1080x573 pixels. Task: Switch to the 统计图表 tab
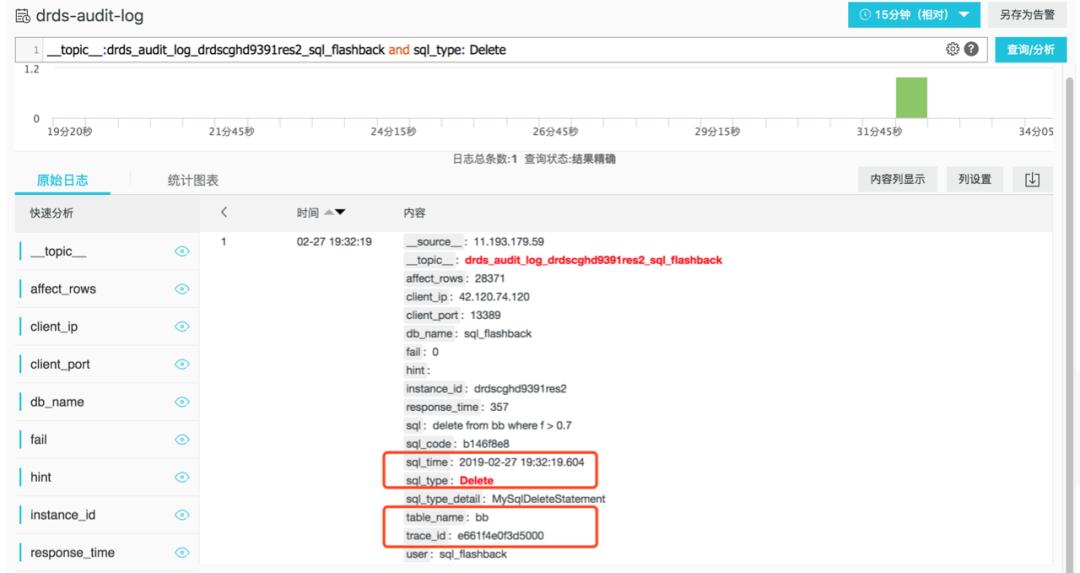coord(193,180)
